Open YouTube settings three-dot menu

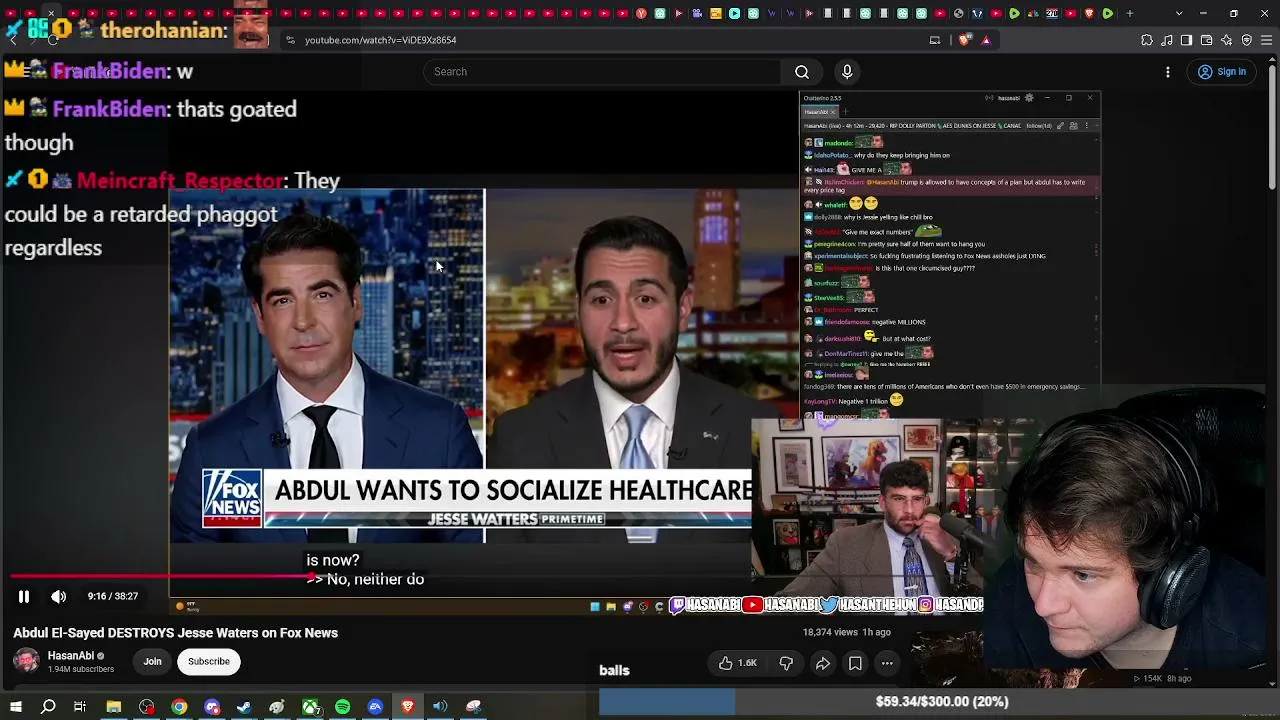coord(1168,72)
